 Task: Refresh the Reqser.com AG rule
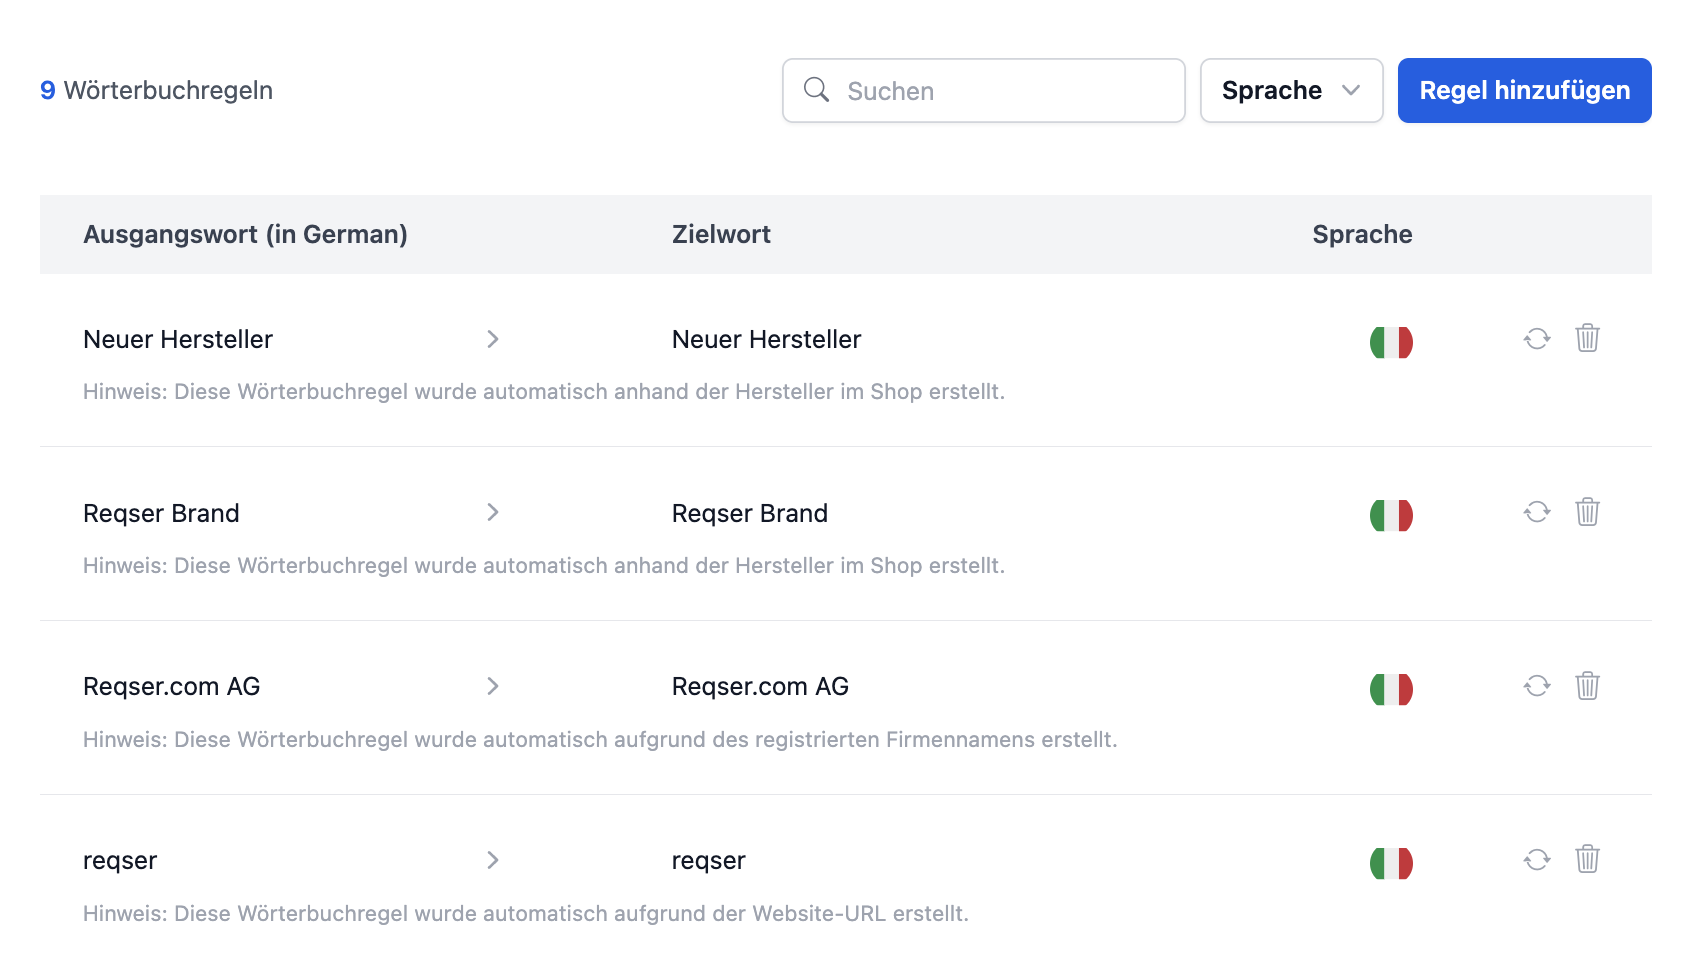pyautogui.click(x=1536, y=686)
